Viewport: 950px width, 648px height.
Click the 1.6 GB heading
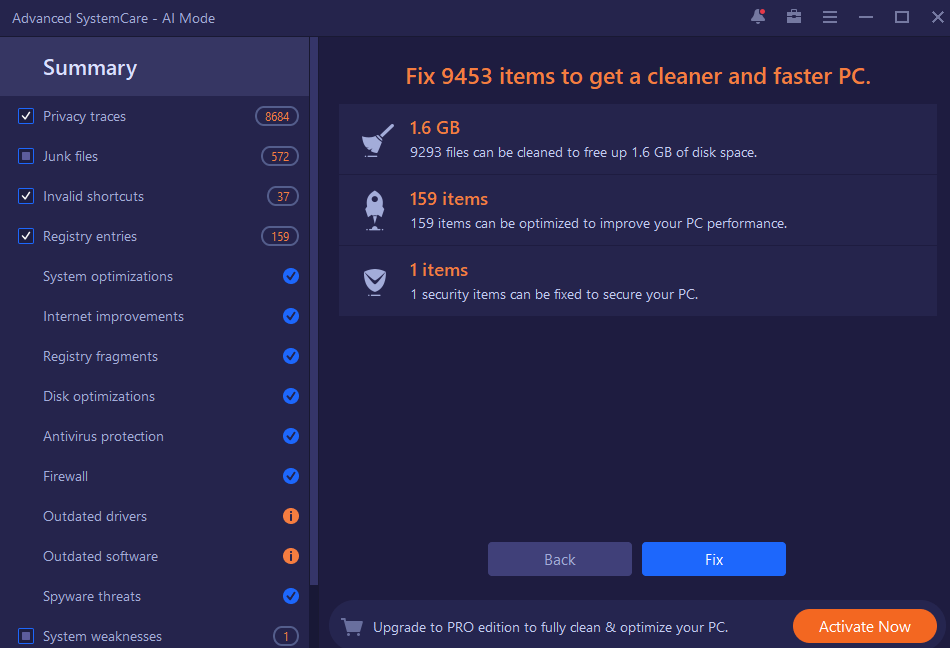pos(434,128)
